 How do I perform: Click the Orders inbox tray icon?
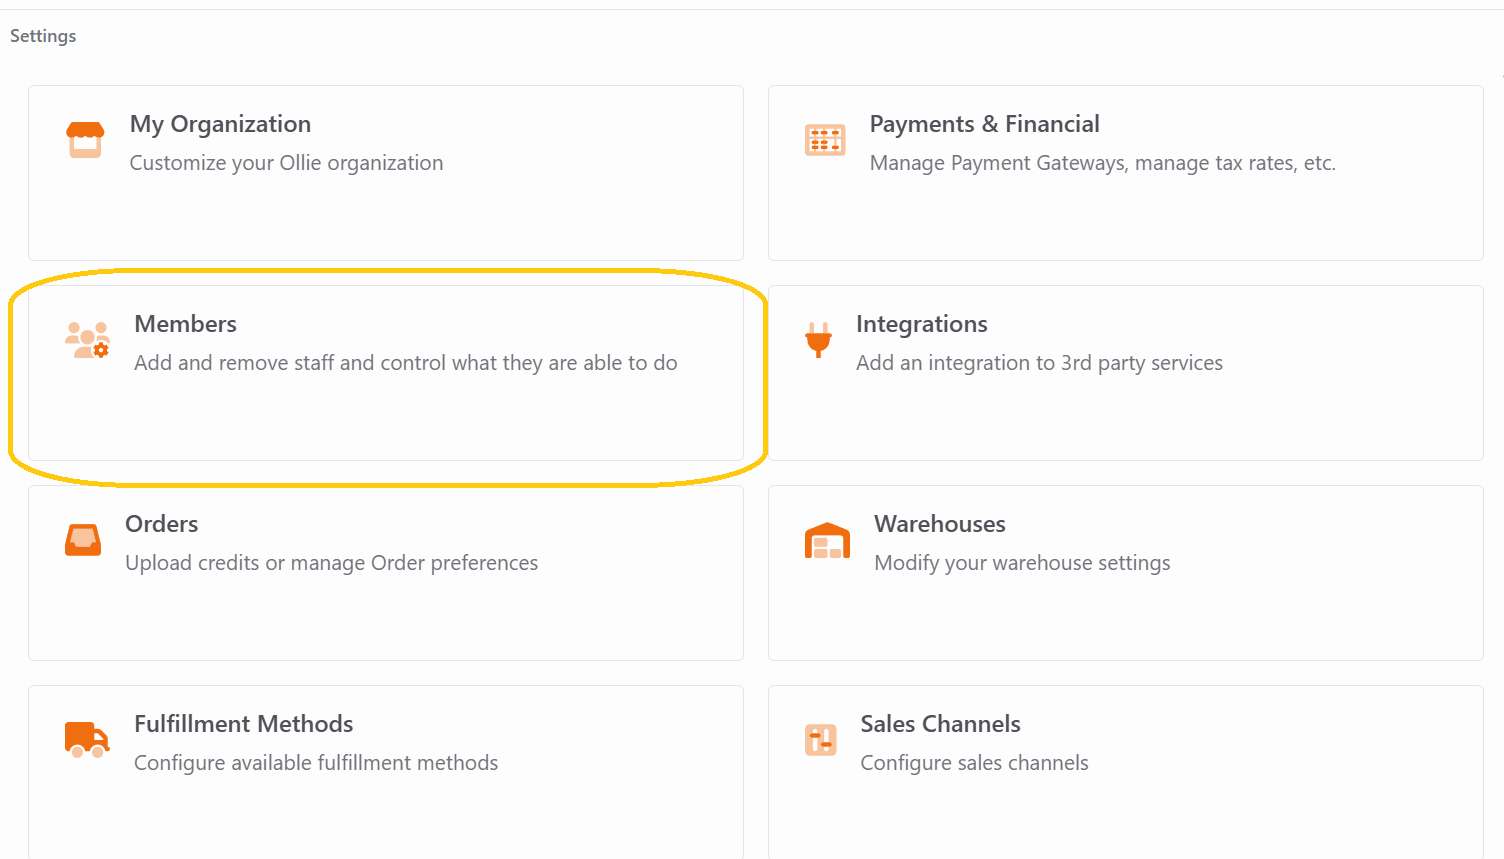pos(83,540)
